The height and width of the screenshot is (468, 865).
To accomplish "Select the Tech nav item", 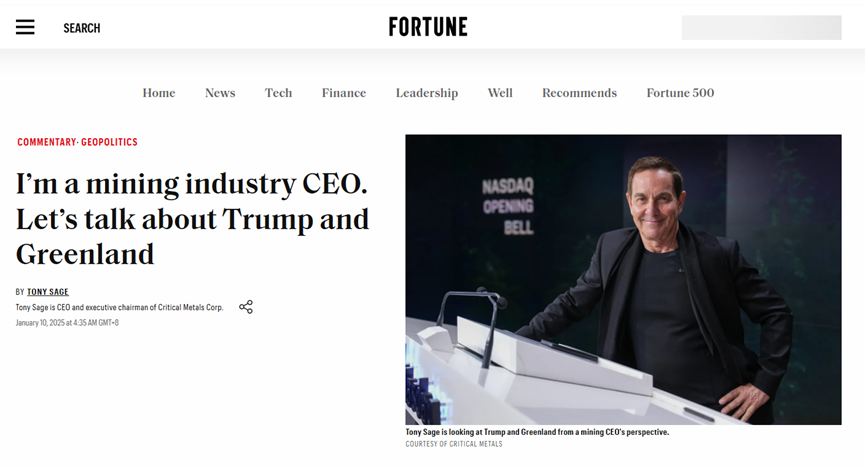I will 278,93.
